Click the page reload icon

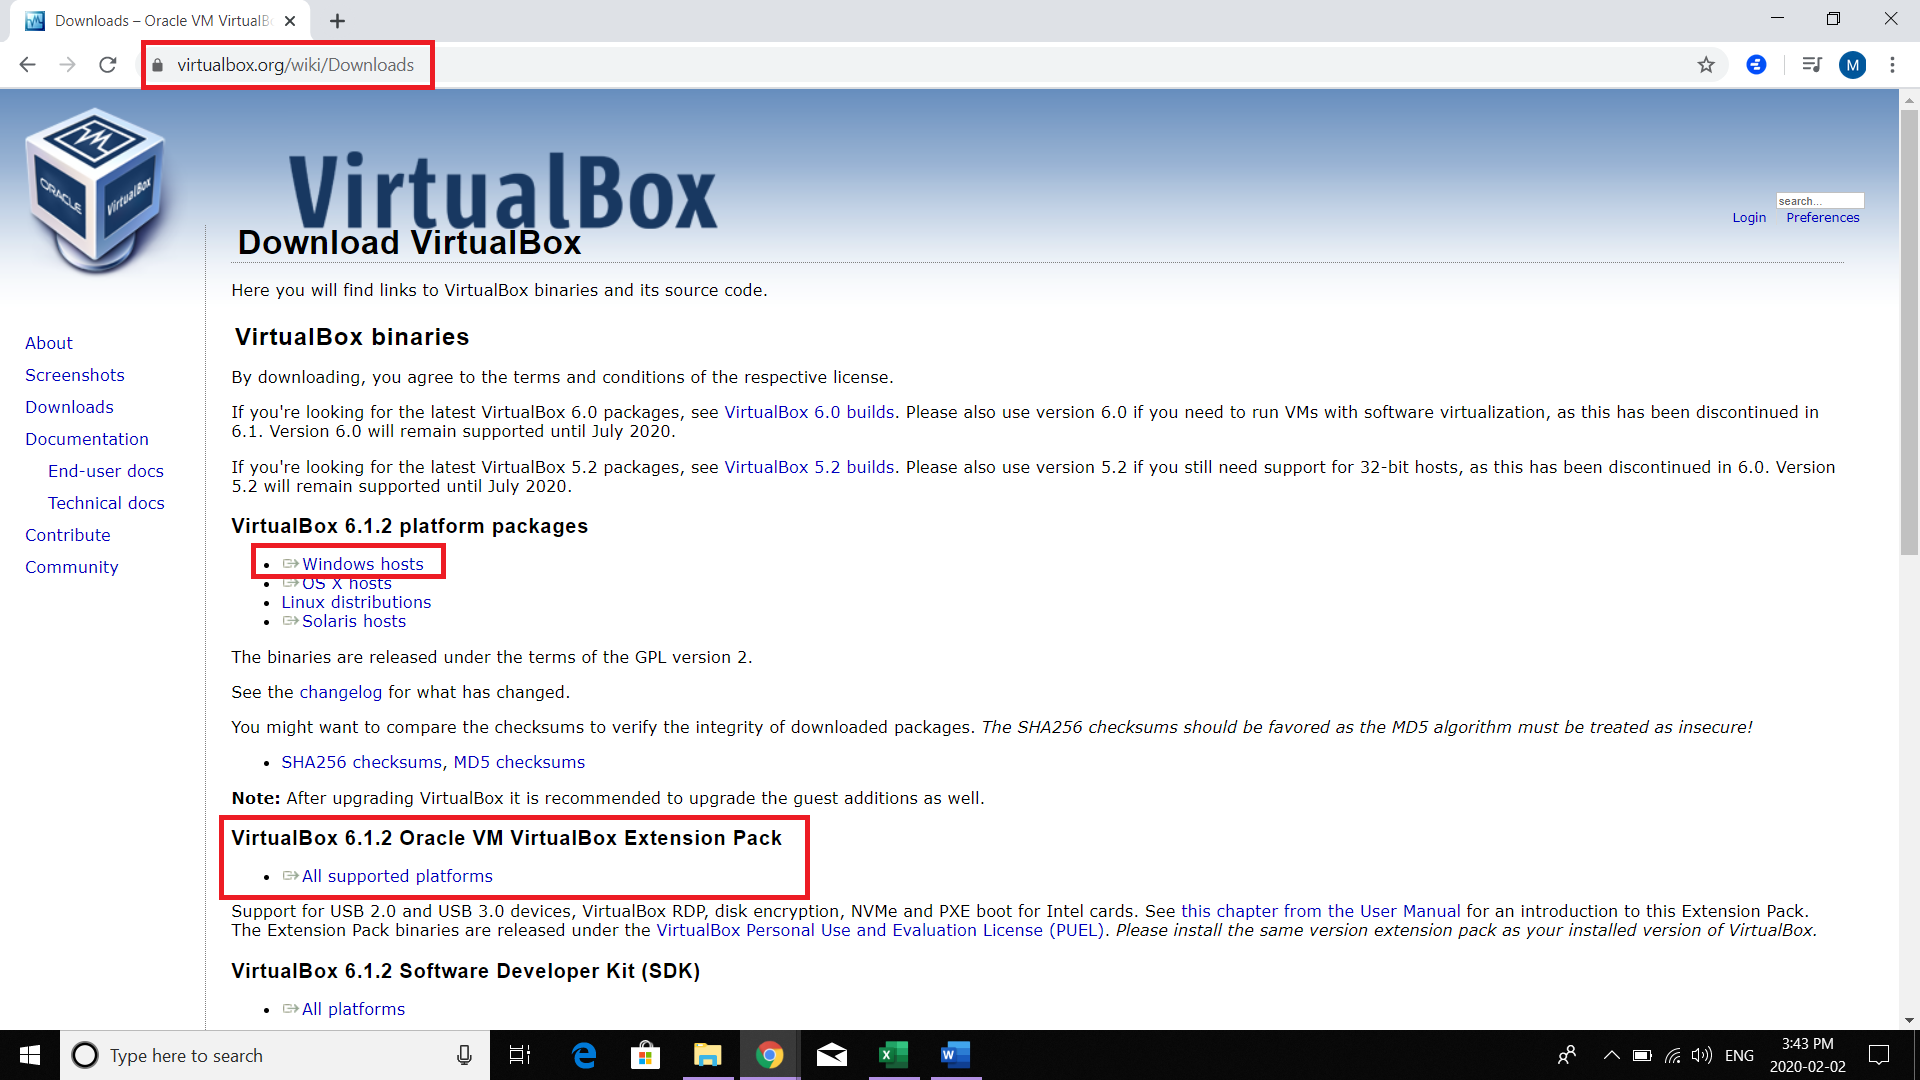(111, 65)
